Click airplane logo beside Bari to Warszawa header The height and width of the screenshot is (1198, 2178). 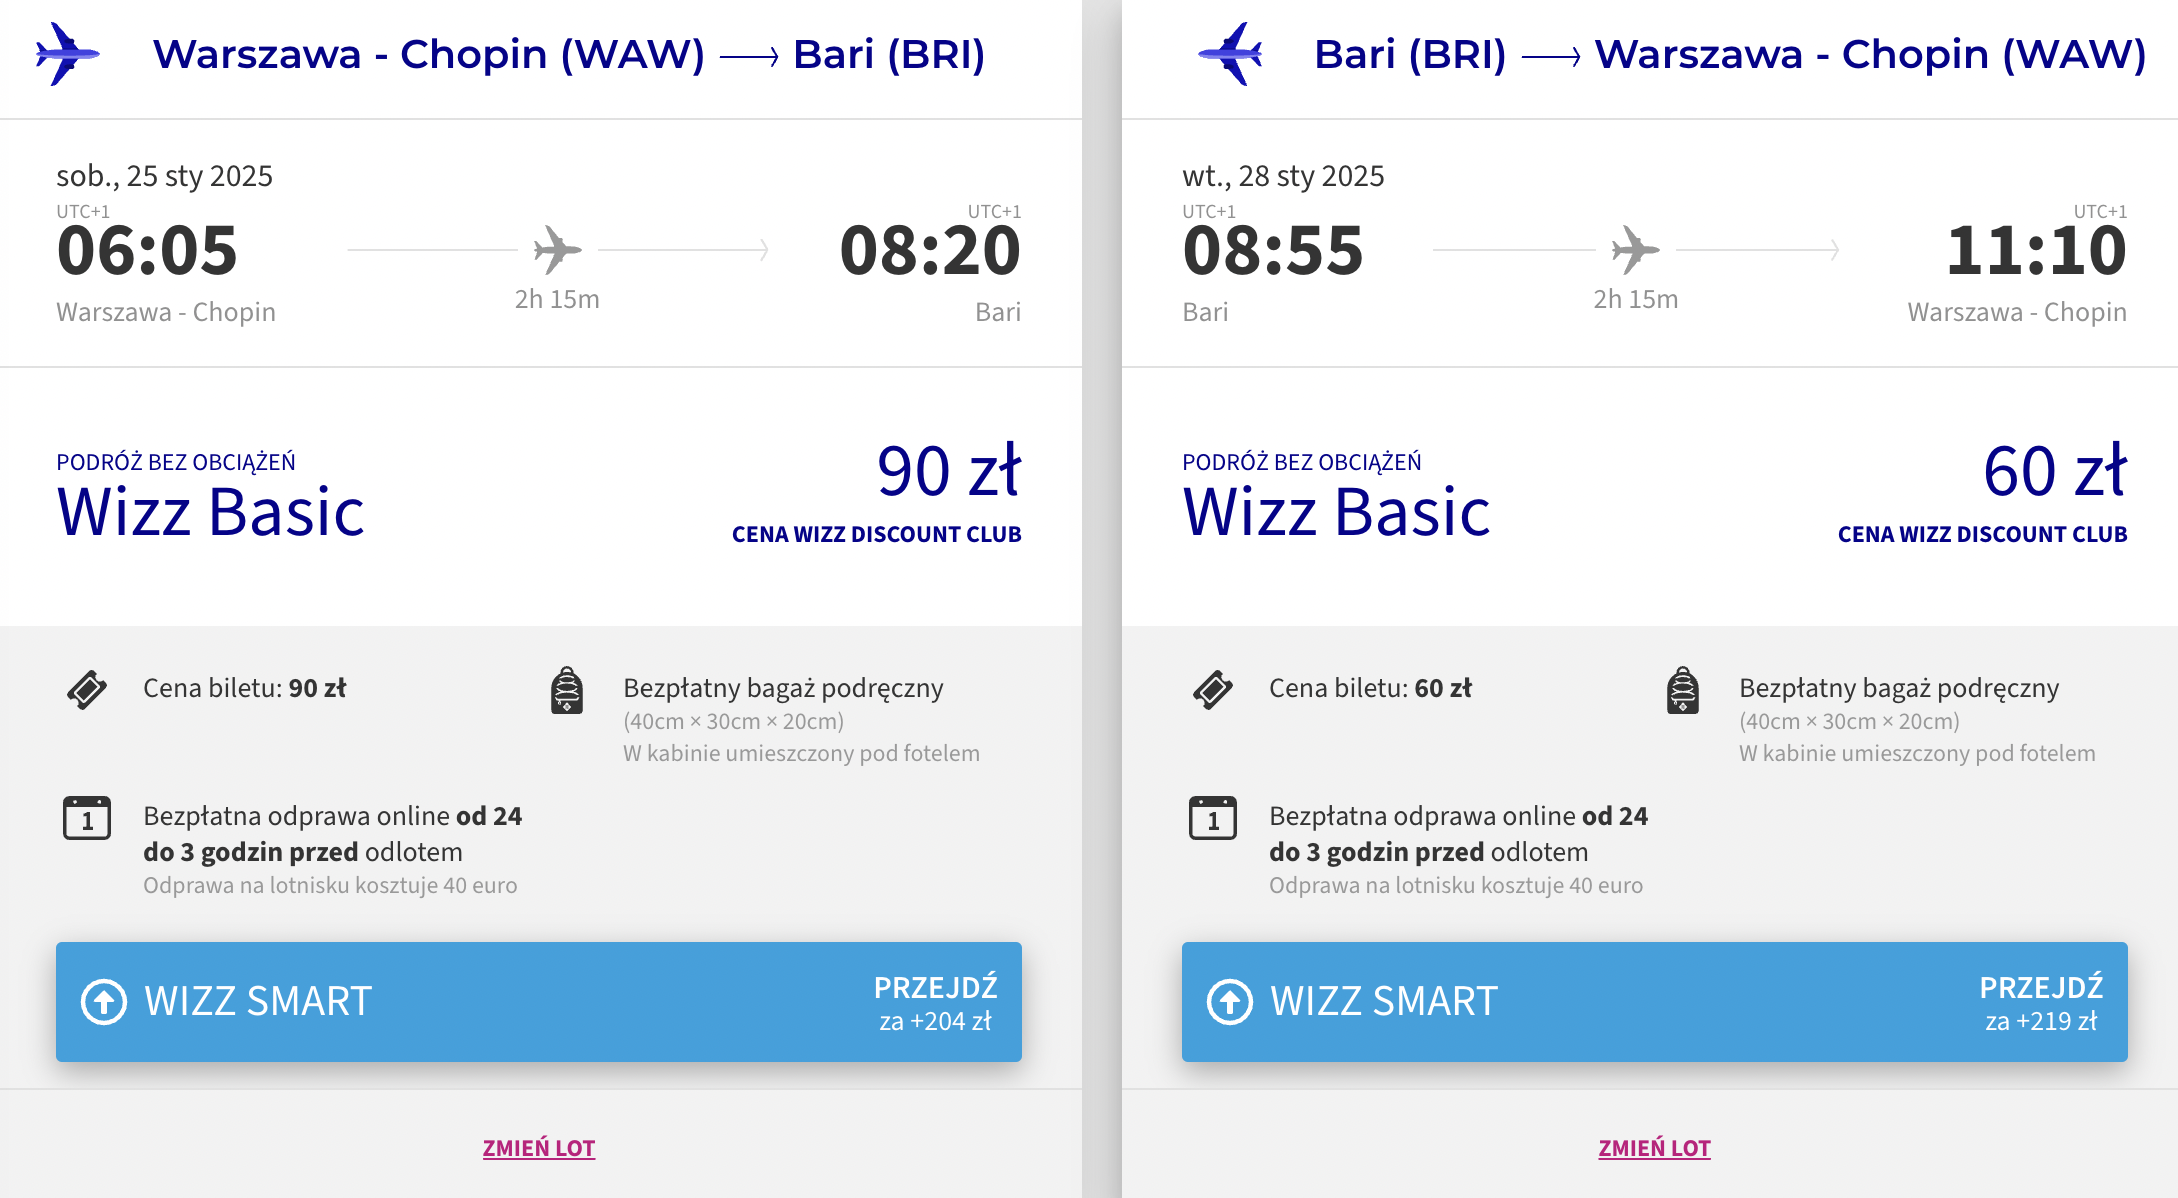click(1230, 54)
